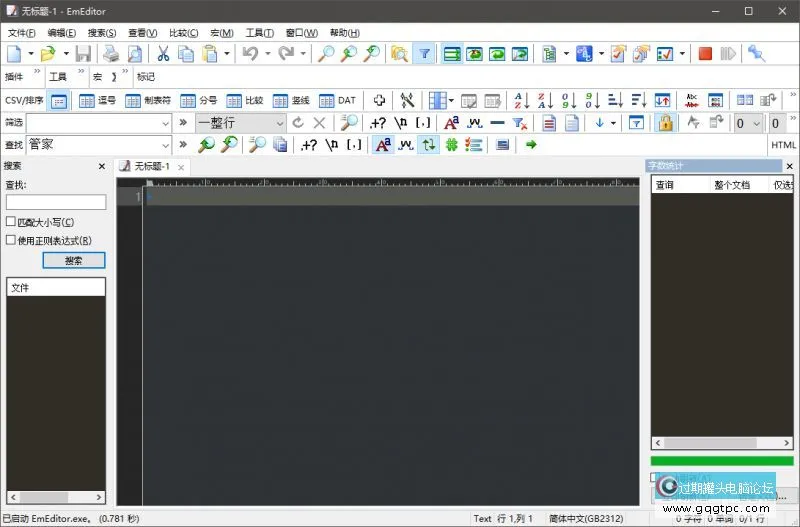Click the 逗号 CSV mode button
Screen dimensions: 800x527
(x=97, y=100)
